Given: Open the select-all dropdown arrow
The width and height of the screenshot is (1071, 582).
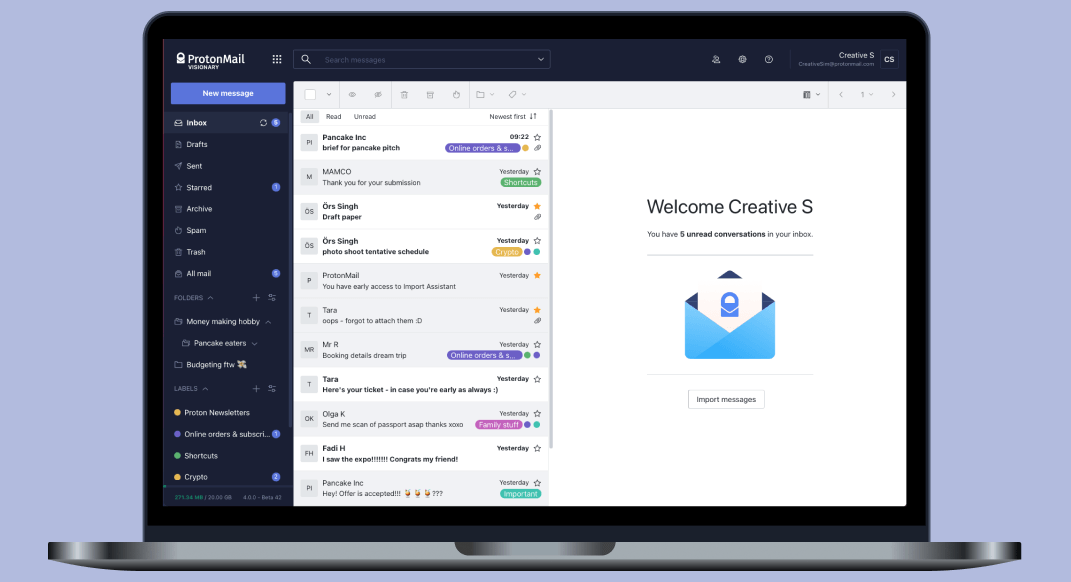Looking at the screenshot, I should coord(329,95).
